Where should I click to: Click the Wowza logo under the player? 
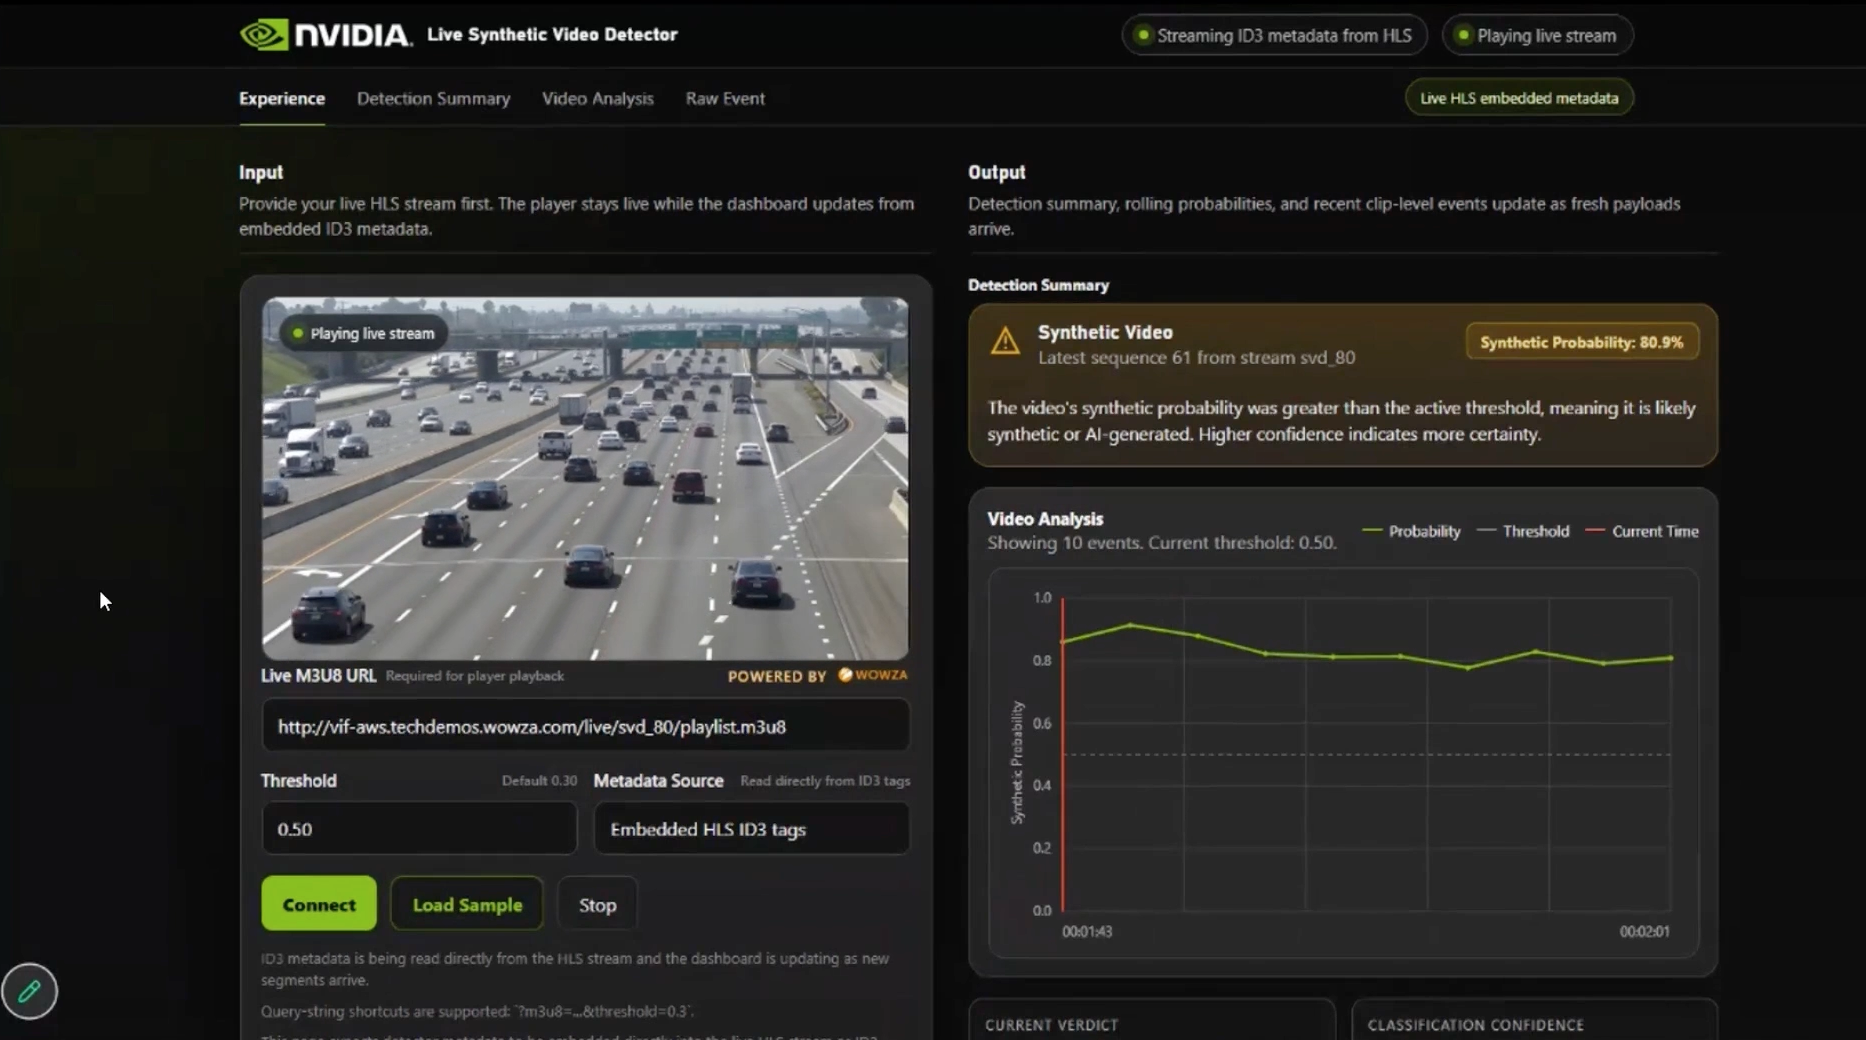873,675
